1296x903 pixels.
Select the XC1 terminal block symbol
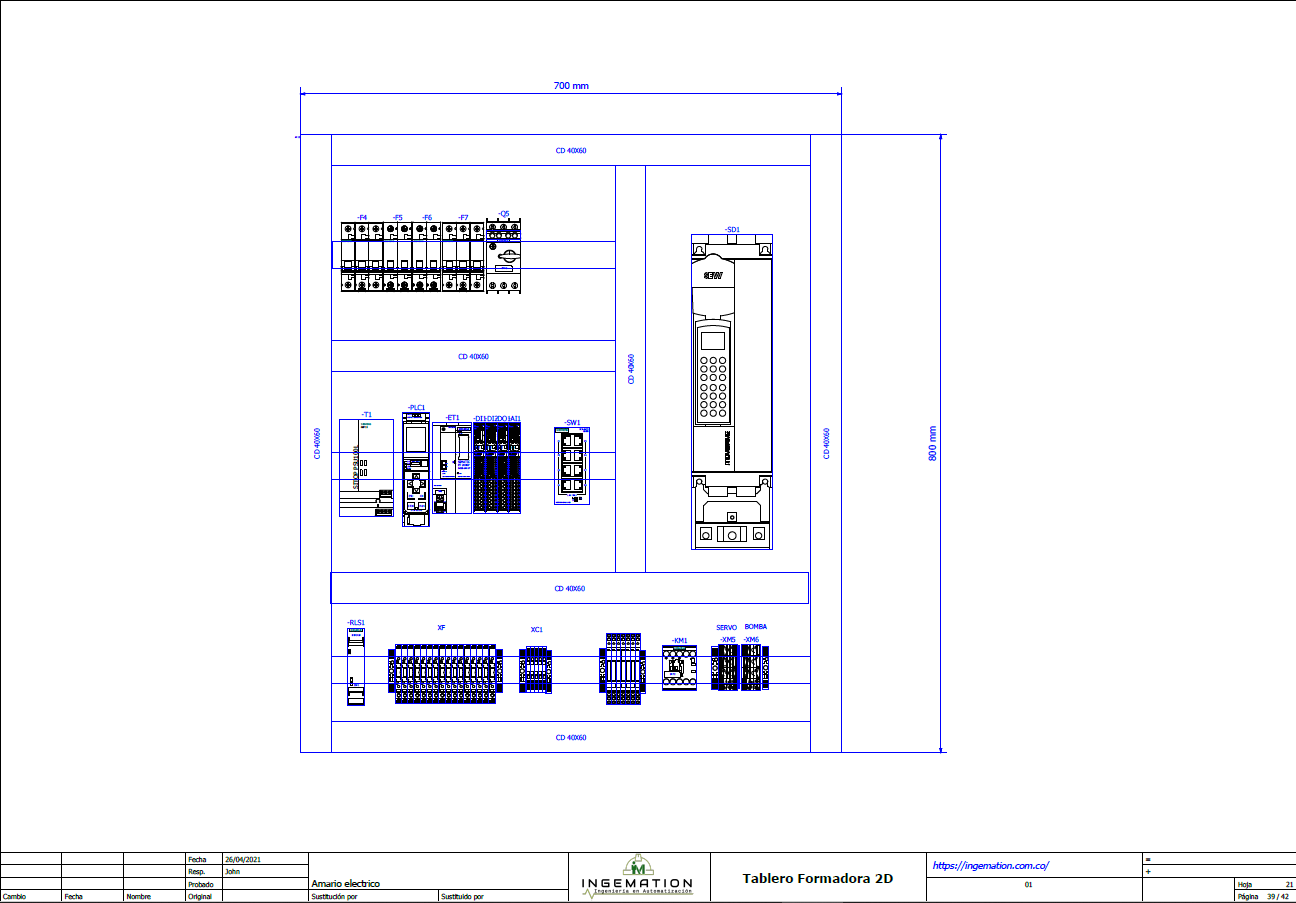coord(535,669)
